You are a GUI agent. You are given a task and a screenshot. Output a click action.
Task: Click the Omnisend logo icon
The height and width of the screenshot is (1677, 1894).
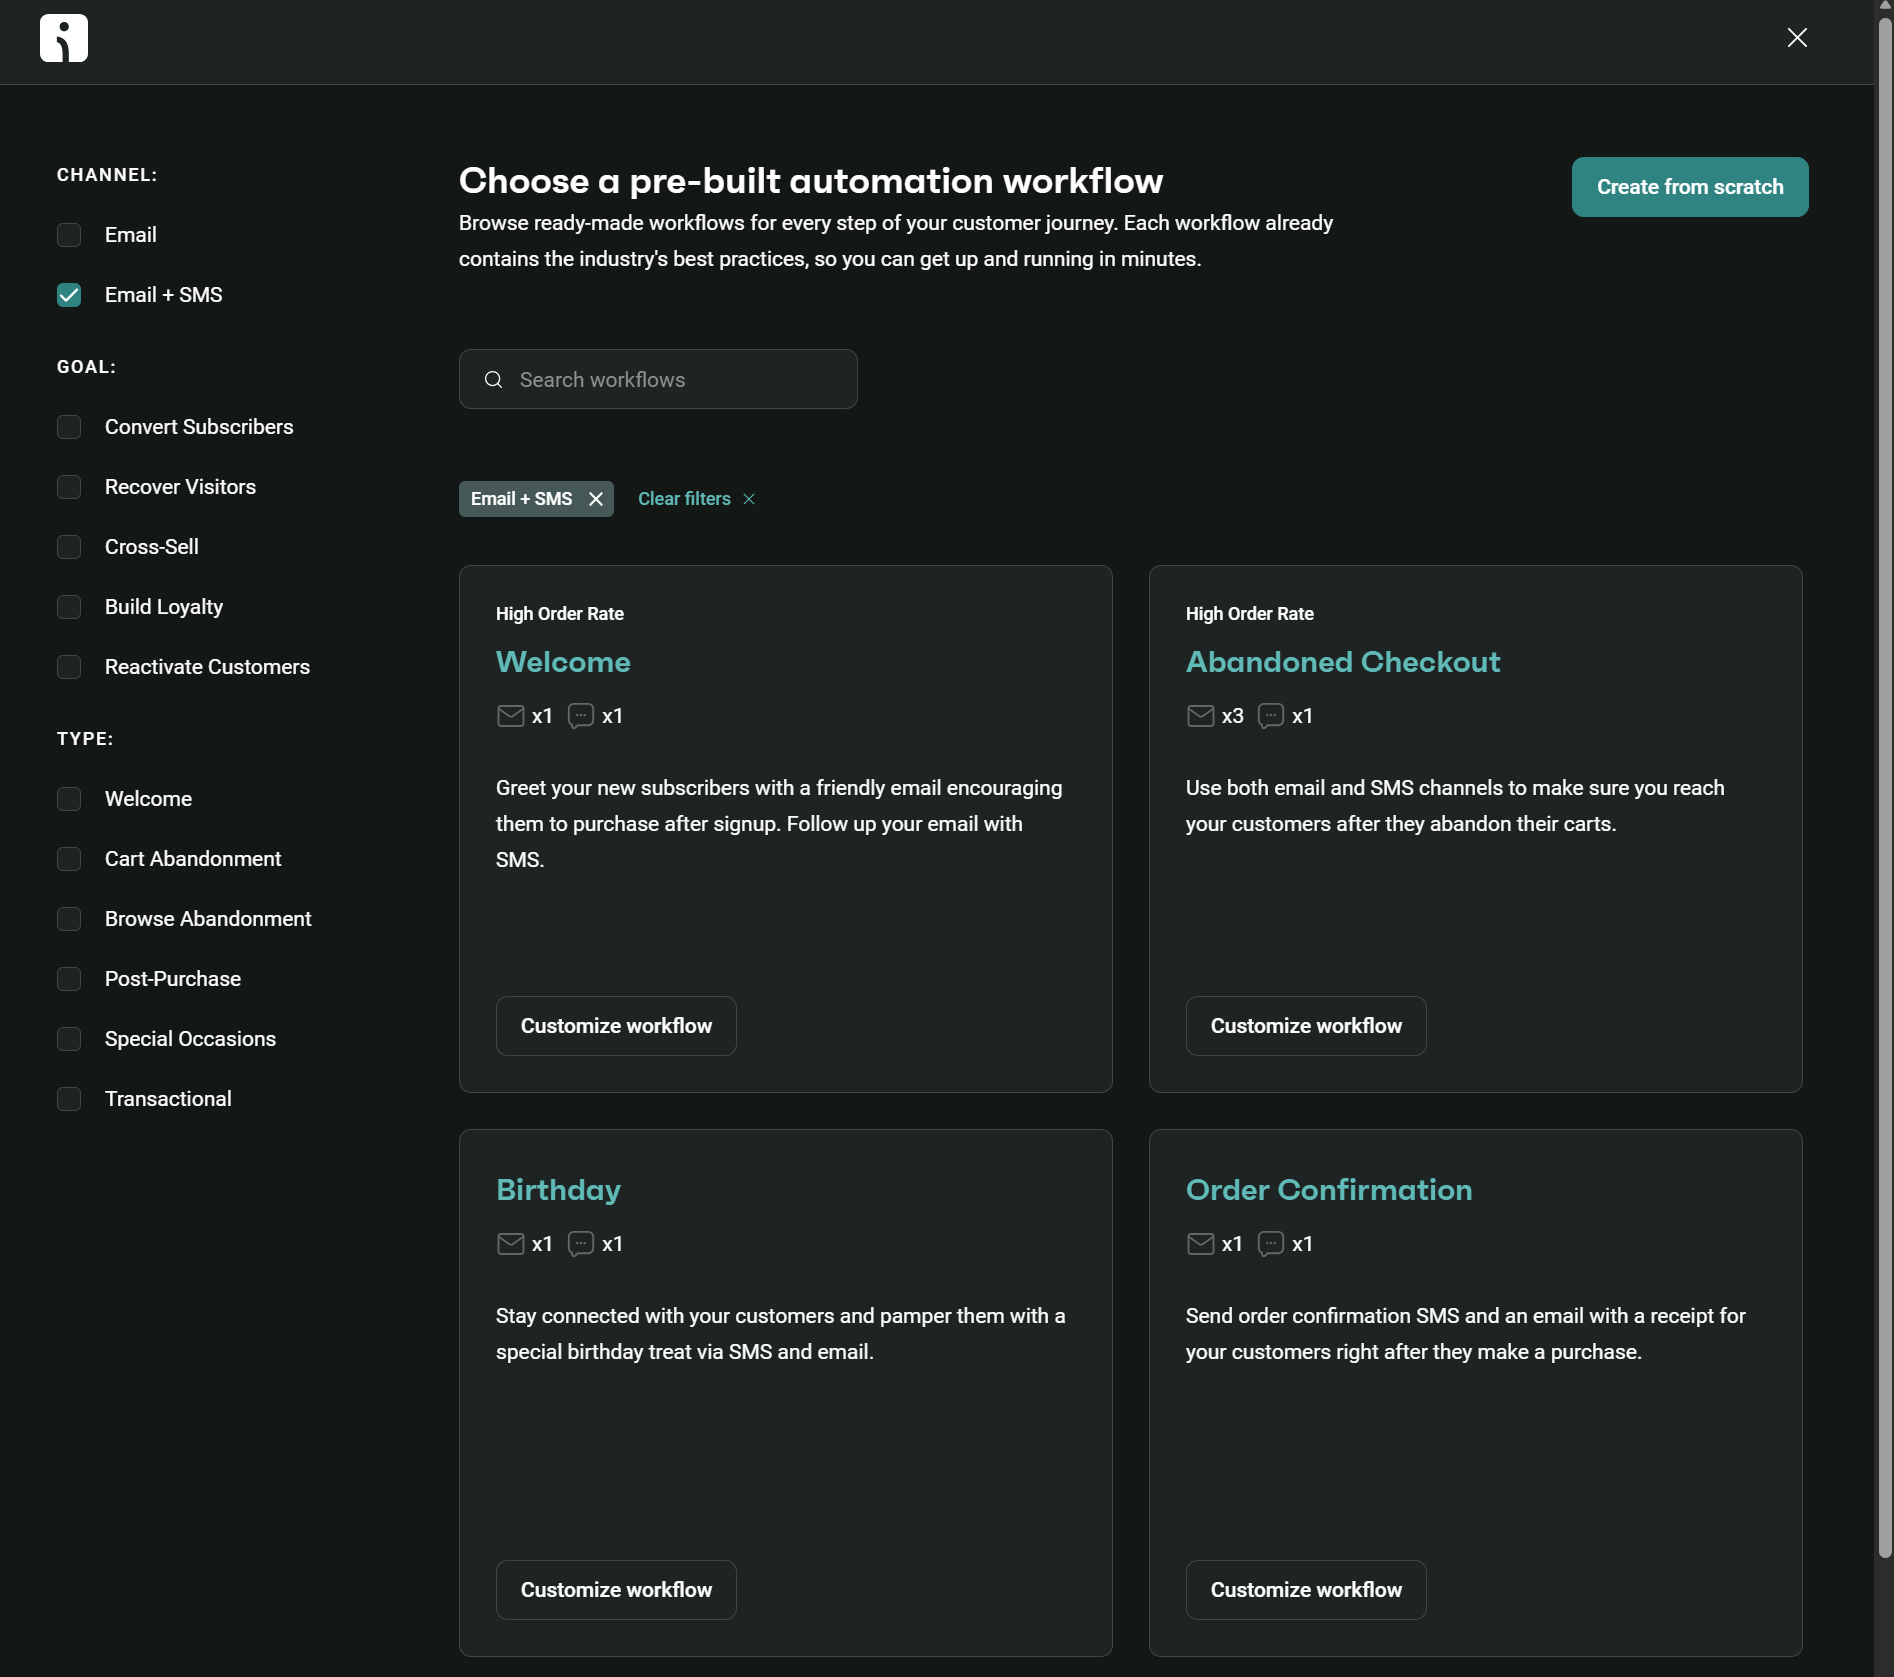(x=64, y=38)
